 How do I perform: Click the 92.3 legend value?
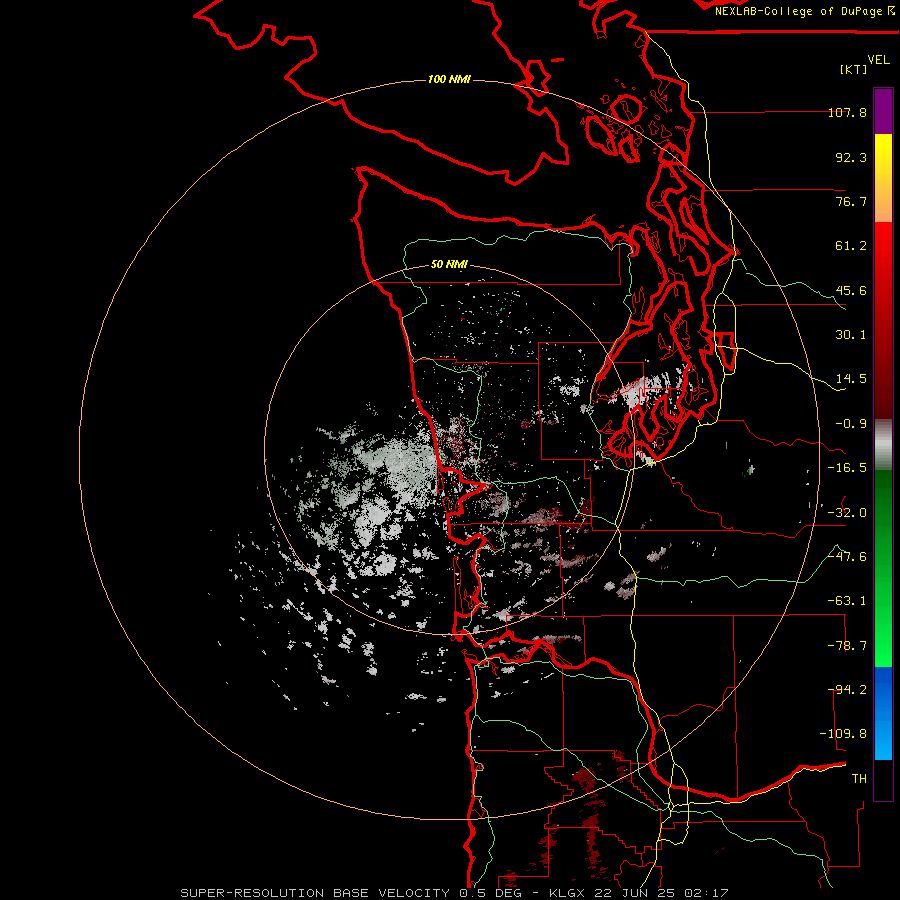pyautogui.click(x=851, y=157)
